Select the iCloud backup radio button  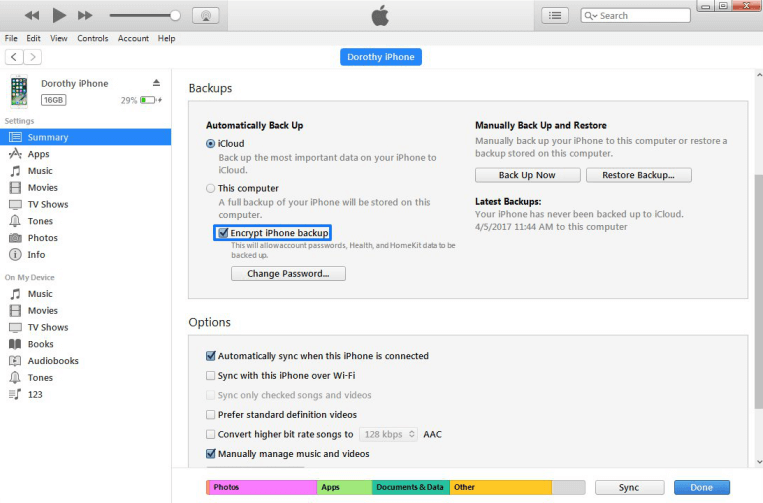[210, 144]
